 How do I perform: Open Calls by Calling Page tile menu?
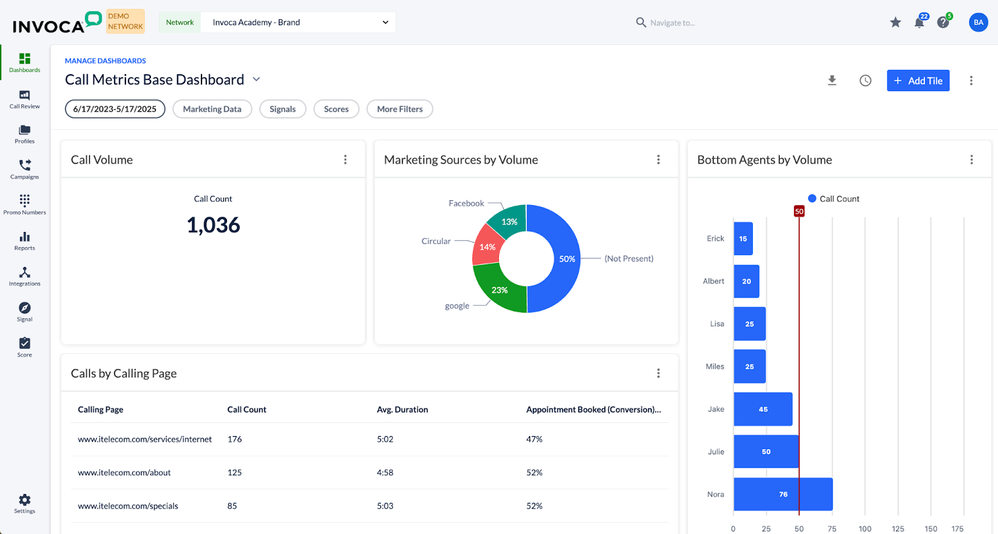pyautogui.click(x=659, y=374)
